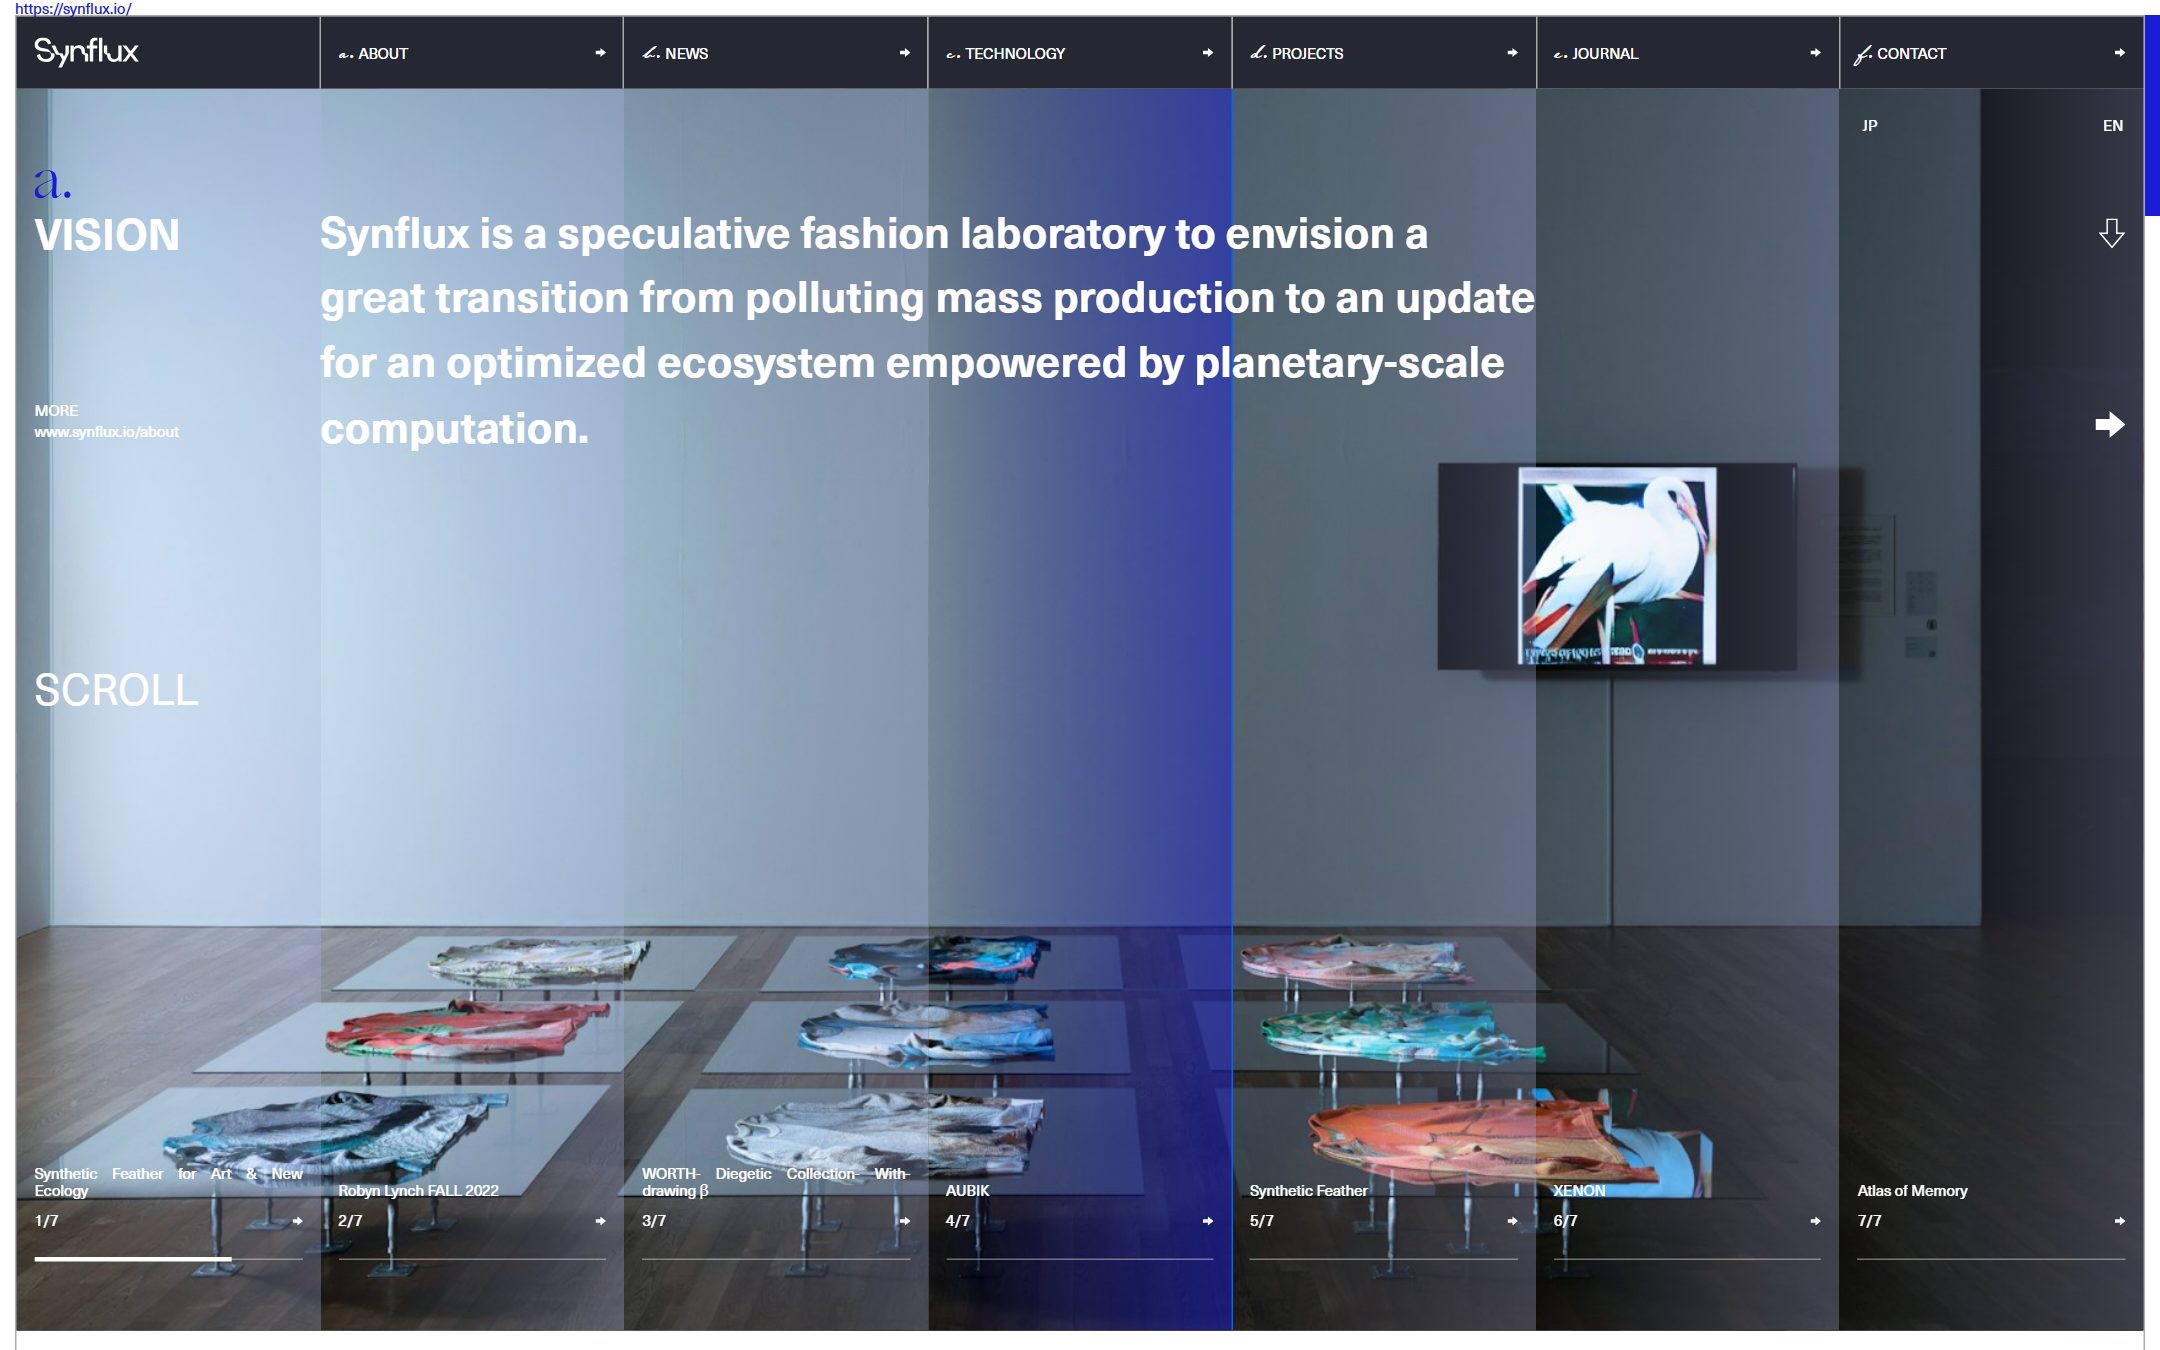Switch language to JP
The height and width of the screenshot is (1350, 2160).
pyautogui.click(x=1869, y=126)
